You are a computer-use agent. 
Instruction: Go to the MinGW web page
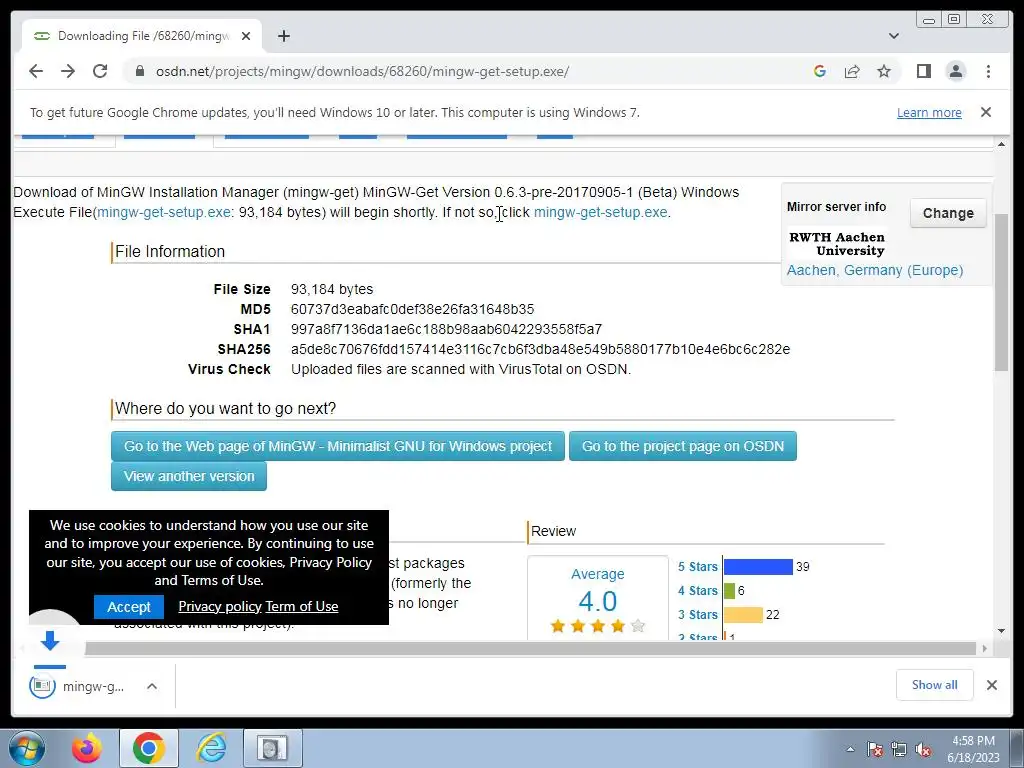coord(338,446)
